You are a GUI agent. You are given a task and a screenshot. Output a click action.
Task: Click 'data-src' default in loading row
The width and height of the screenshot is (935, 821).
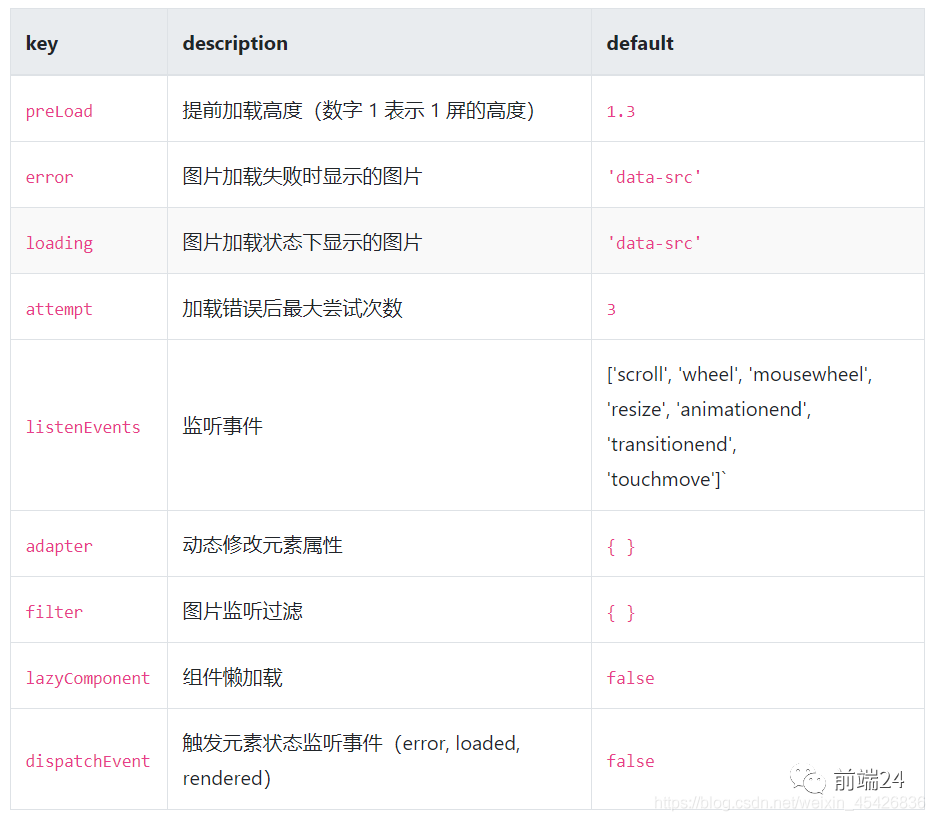654,243
